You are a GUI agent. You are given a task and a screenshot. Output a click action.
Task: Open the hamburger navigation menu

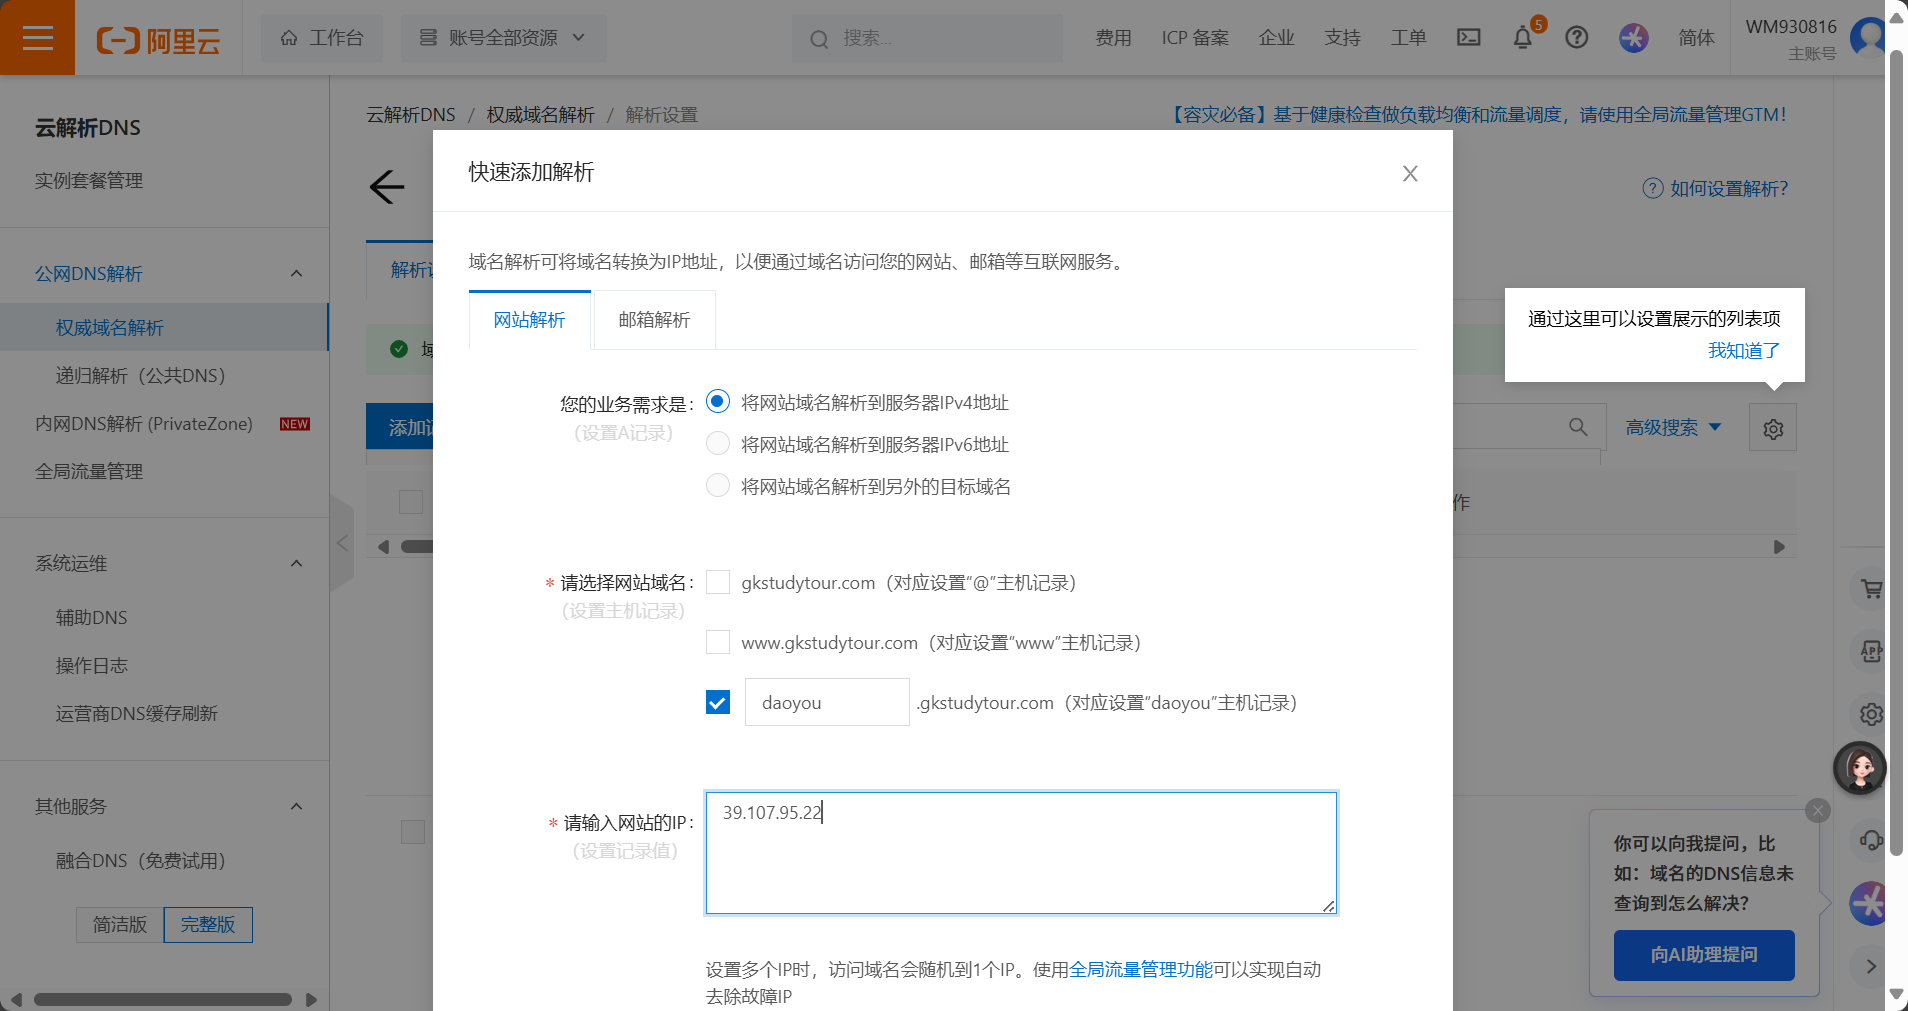click(37, 38)
